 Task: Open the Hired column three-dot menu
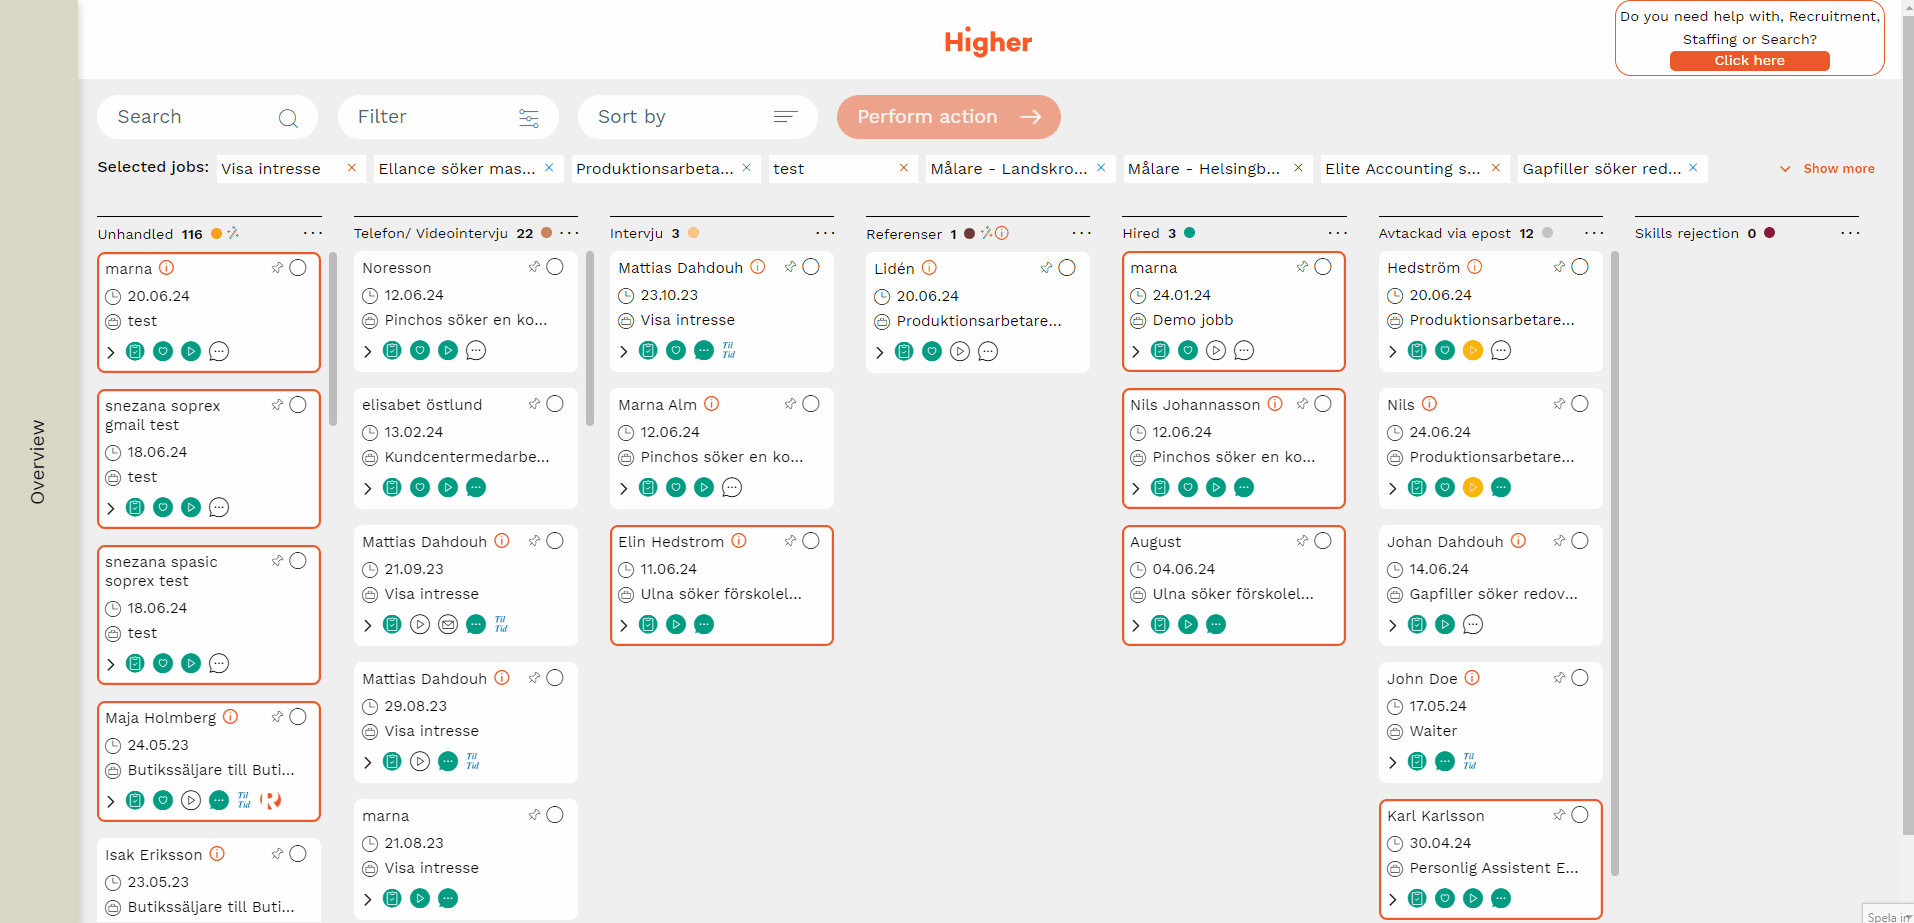coord(1337,233)
